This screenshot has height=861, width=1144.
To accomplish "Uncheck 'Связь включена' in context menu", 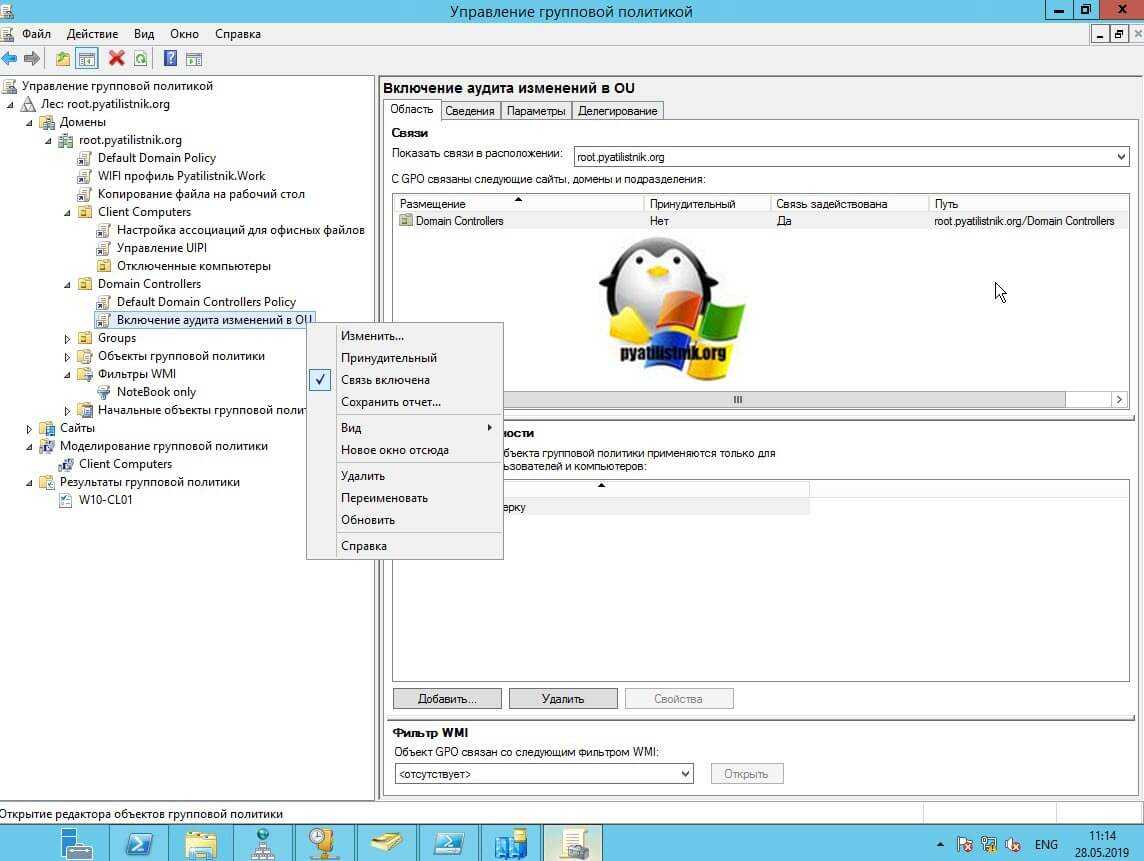I will 385,380.
